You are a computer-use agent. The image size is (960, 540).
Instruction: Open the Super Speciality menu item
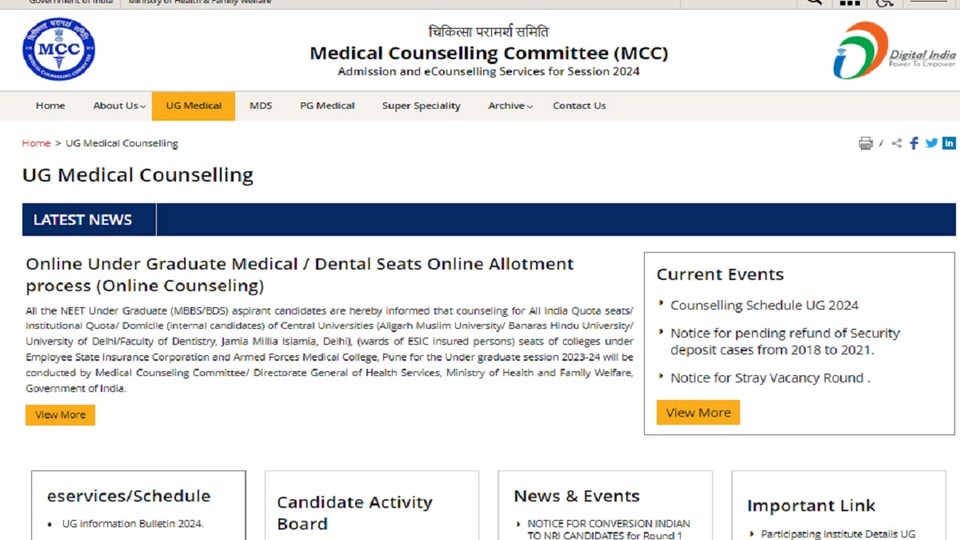click(x=421, y=106)
